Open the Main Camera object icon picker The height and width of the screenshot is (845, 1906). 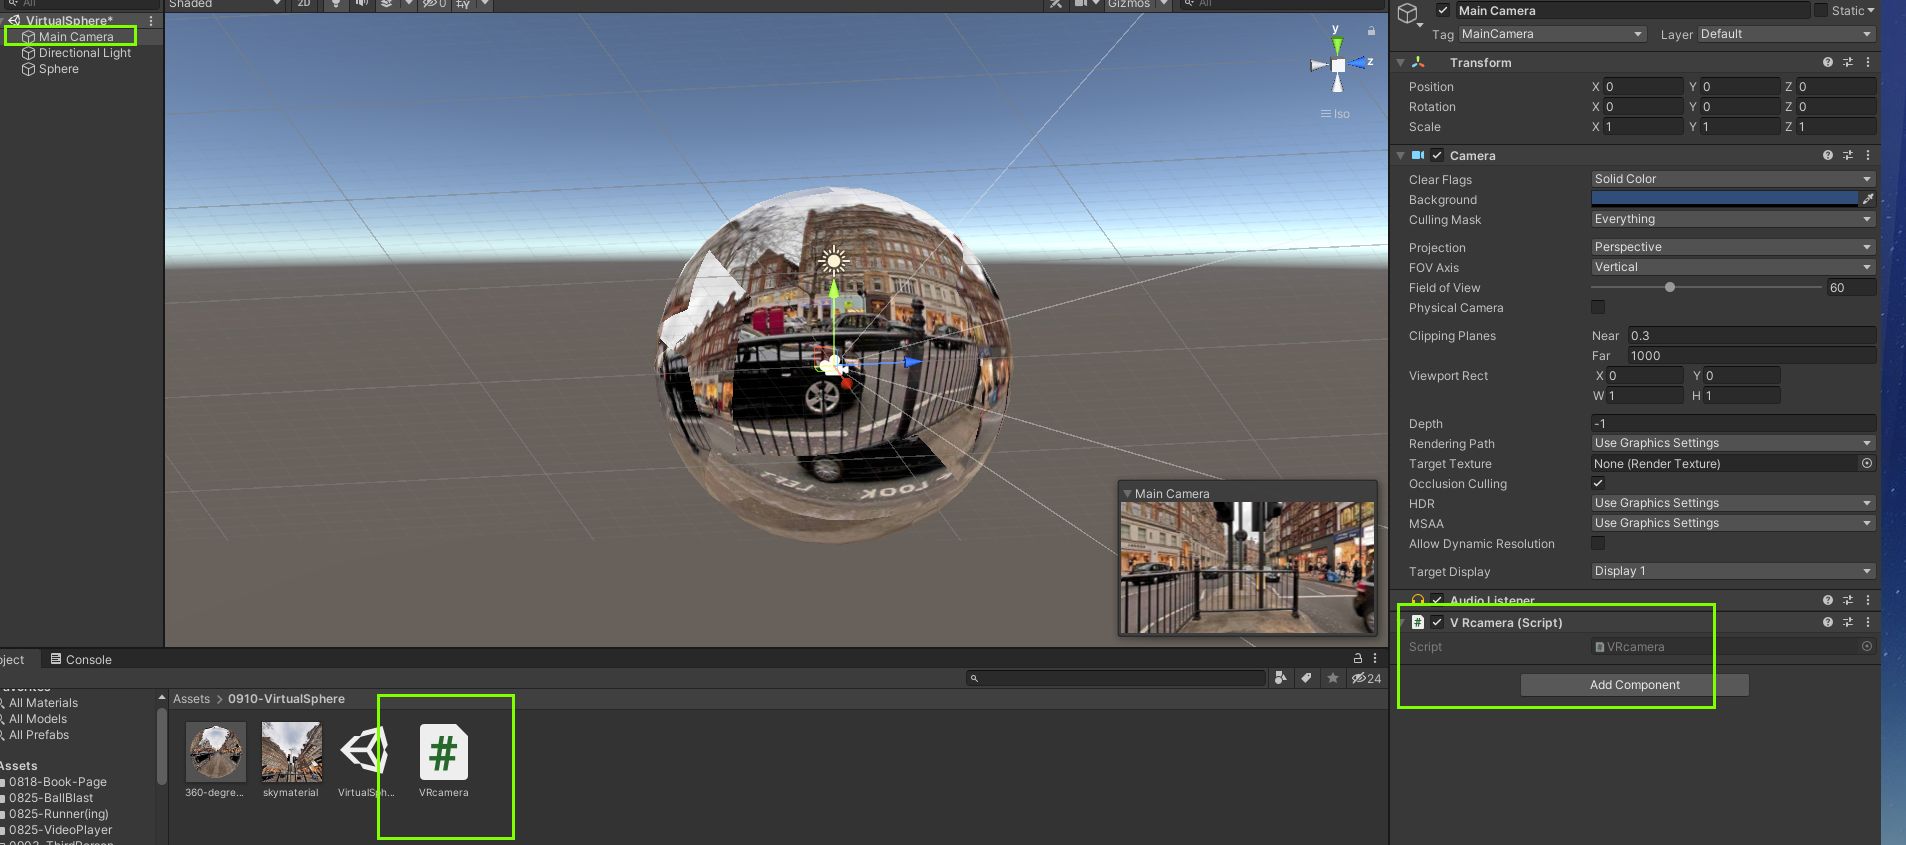(1409, 14)
